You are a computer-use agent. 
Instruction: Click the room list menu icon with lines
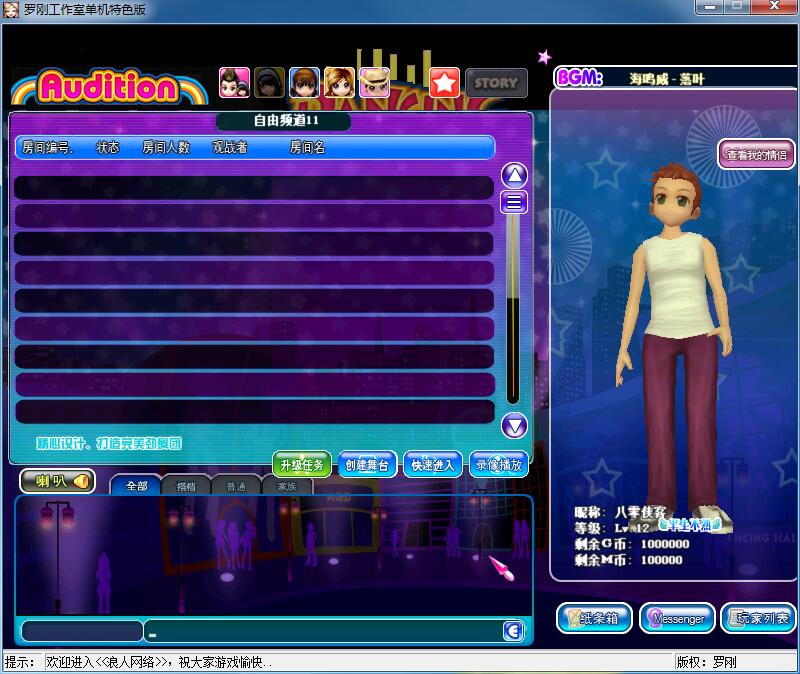514,203
